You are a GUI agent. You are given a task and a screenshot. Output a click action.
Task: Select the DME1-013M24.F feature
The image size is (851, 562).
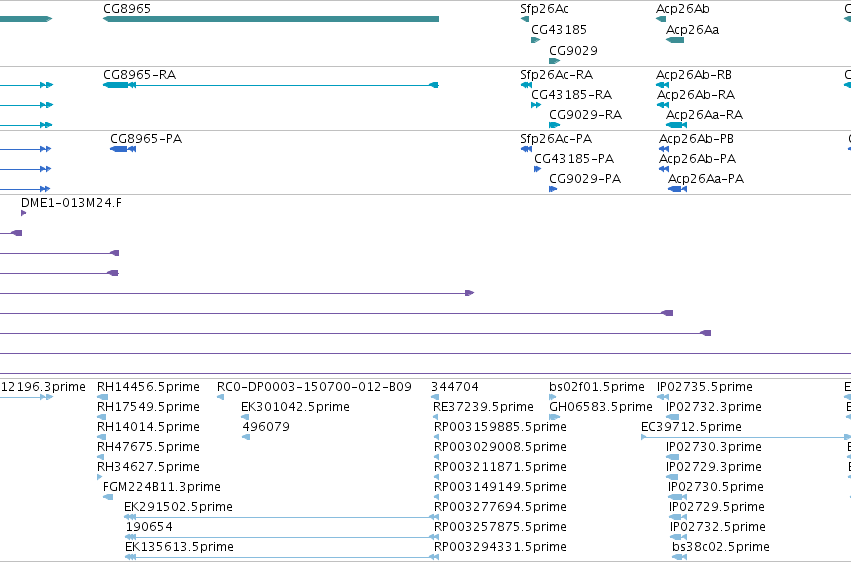pos(23,213)
